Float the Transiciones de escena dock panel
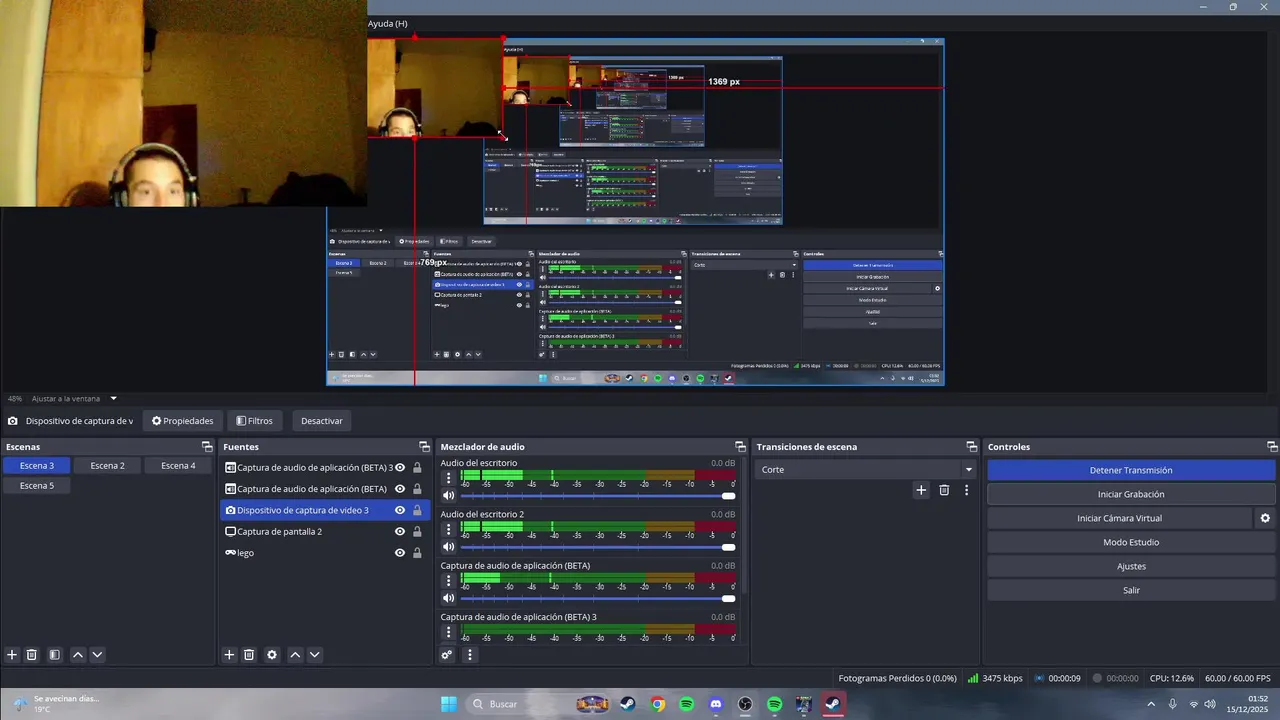 (x=971, y=447)
